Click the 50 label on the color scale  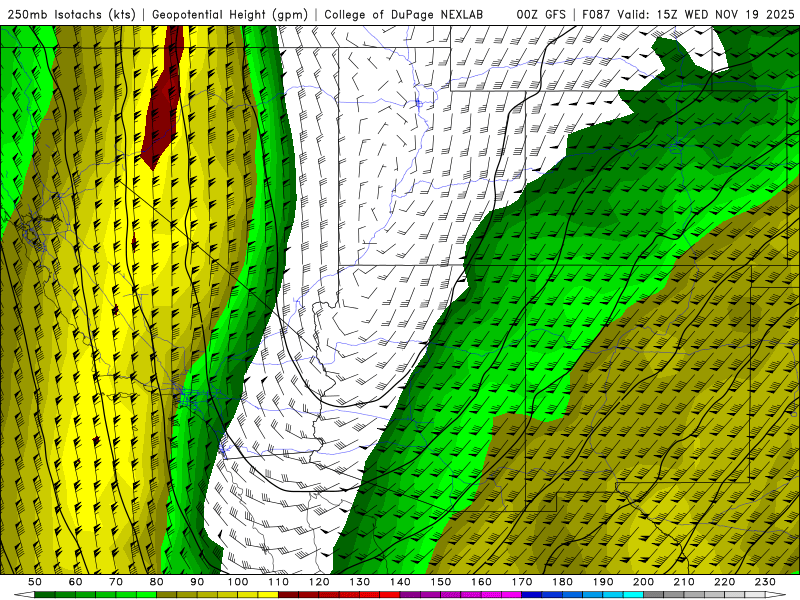pyautogui.click(x=35, y=582)
